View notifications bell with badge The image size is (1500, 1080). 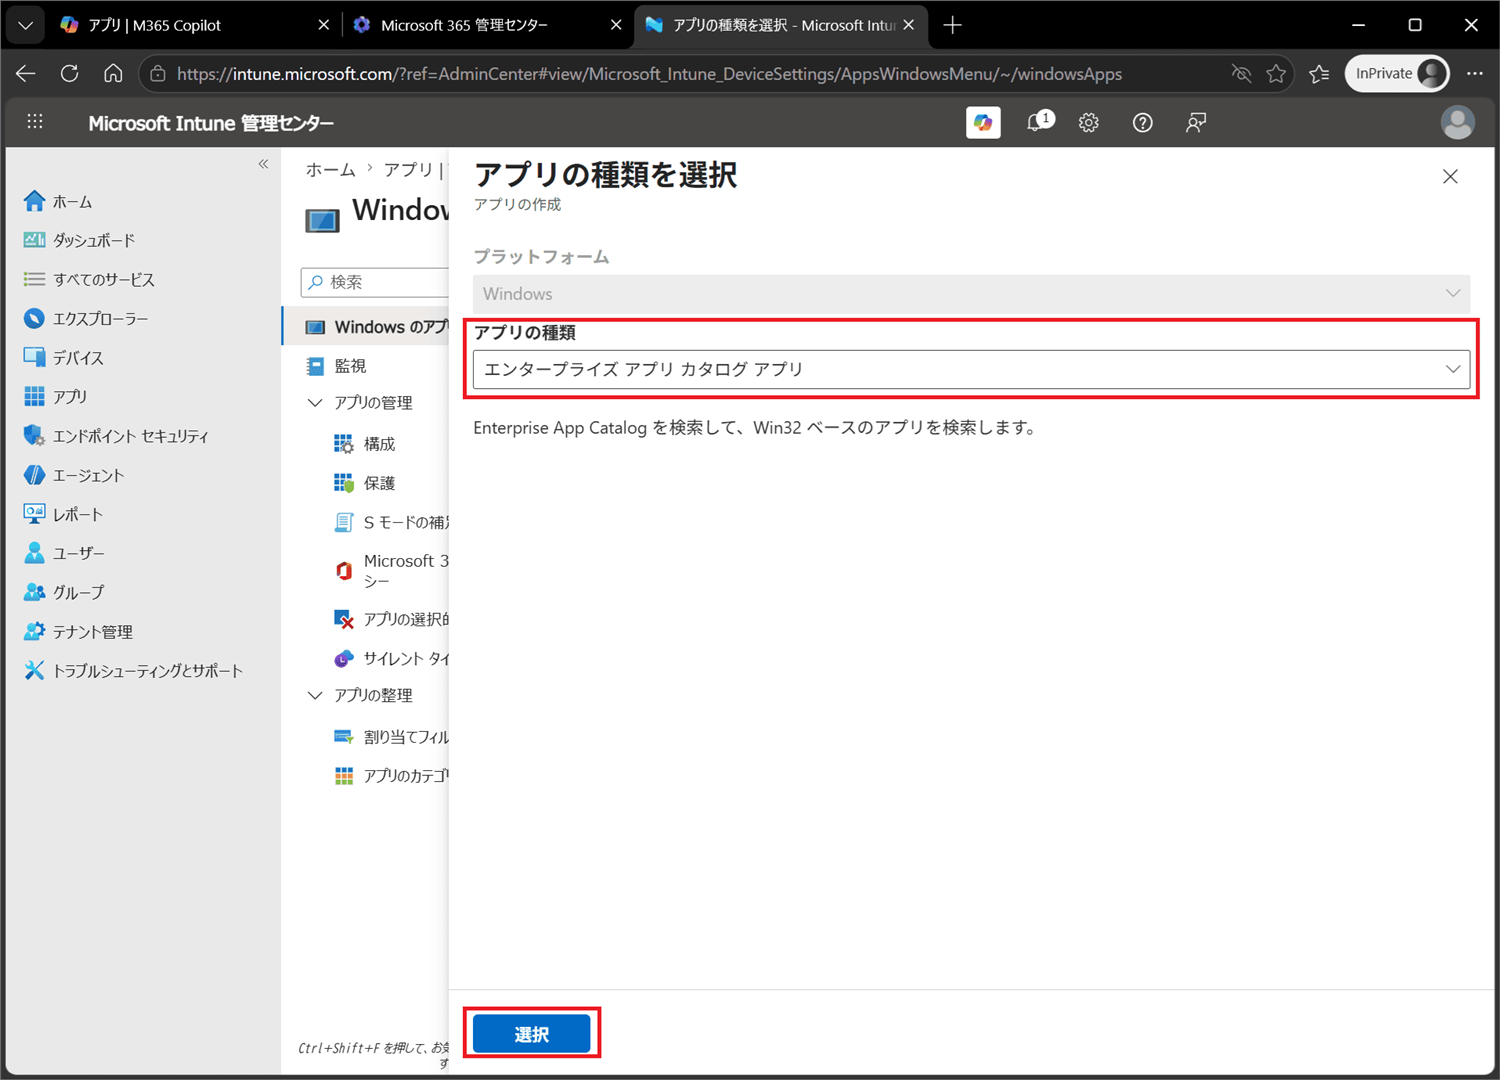click(1039, 122)
